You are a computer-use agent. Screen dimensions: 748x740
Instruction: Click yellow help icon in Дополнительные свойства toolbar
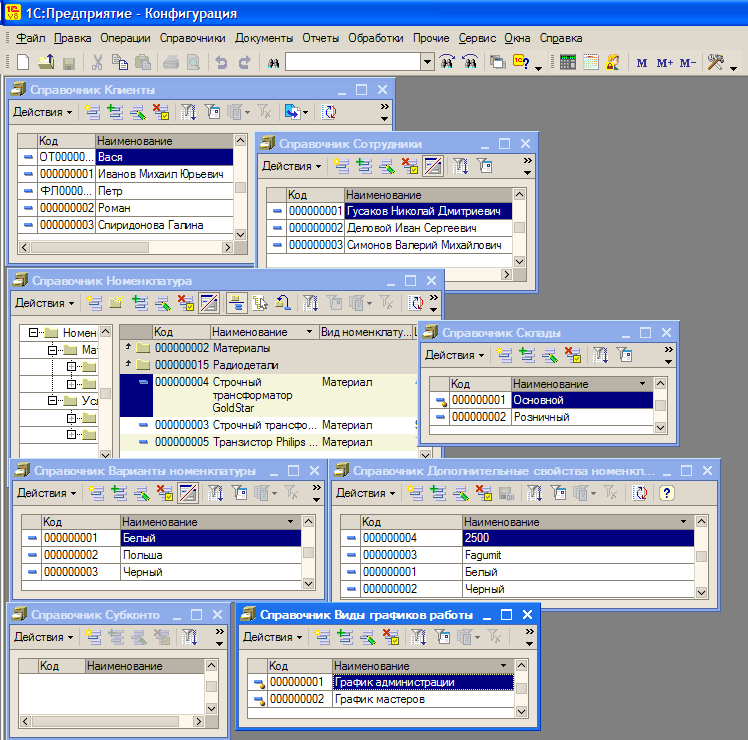click(666, 493)
